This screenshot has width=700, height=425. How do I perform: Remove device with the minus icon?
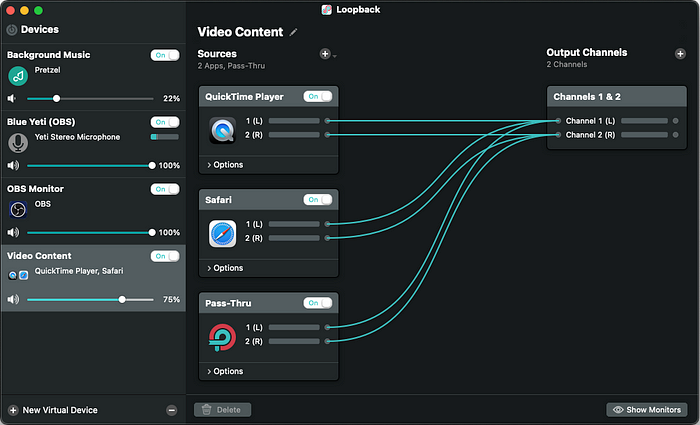(x=171, y=410)
